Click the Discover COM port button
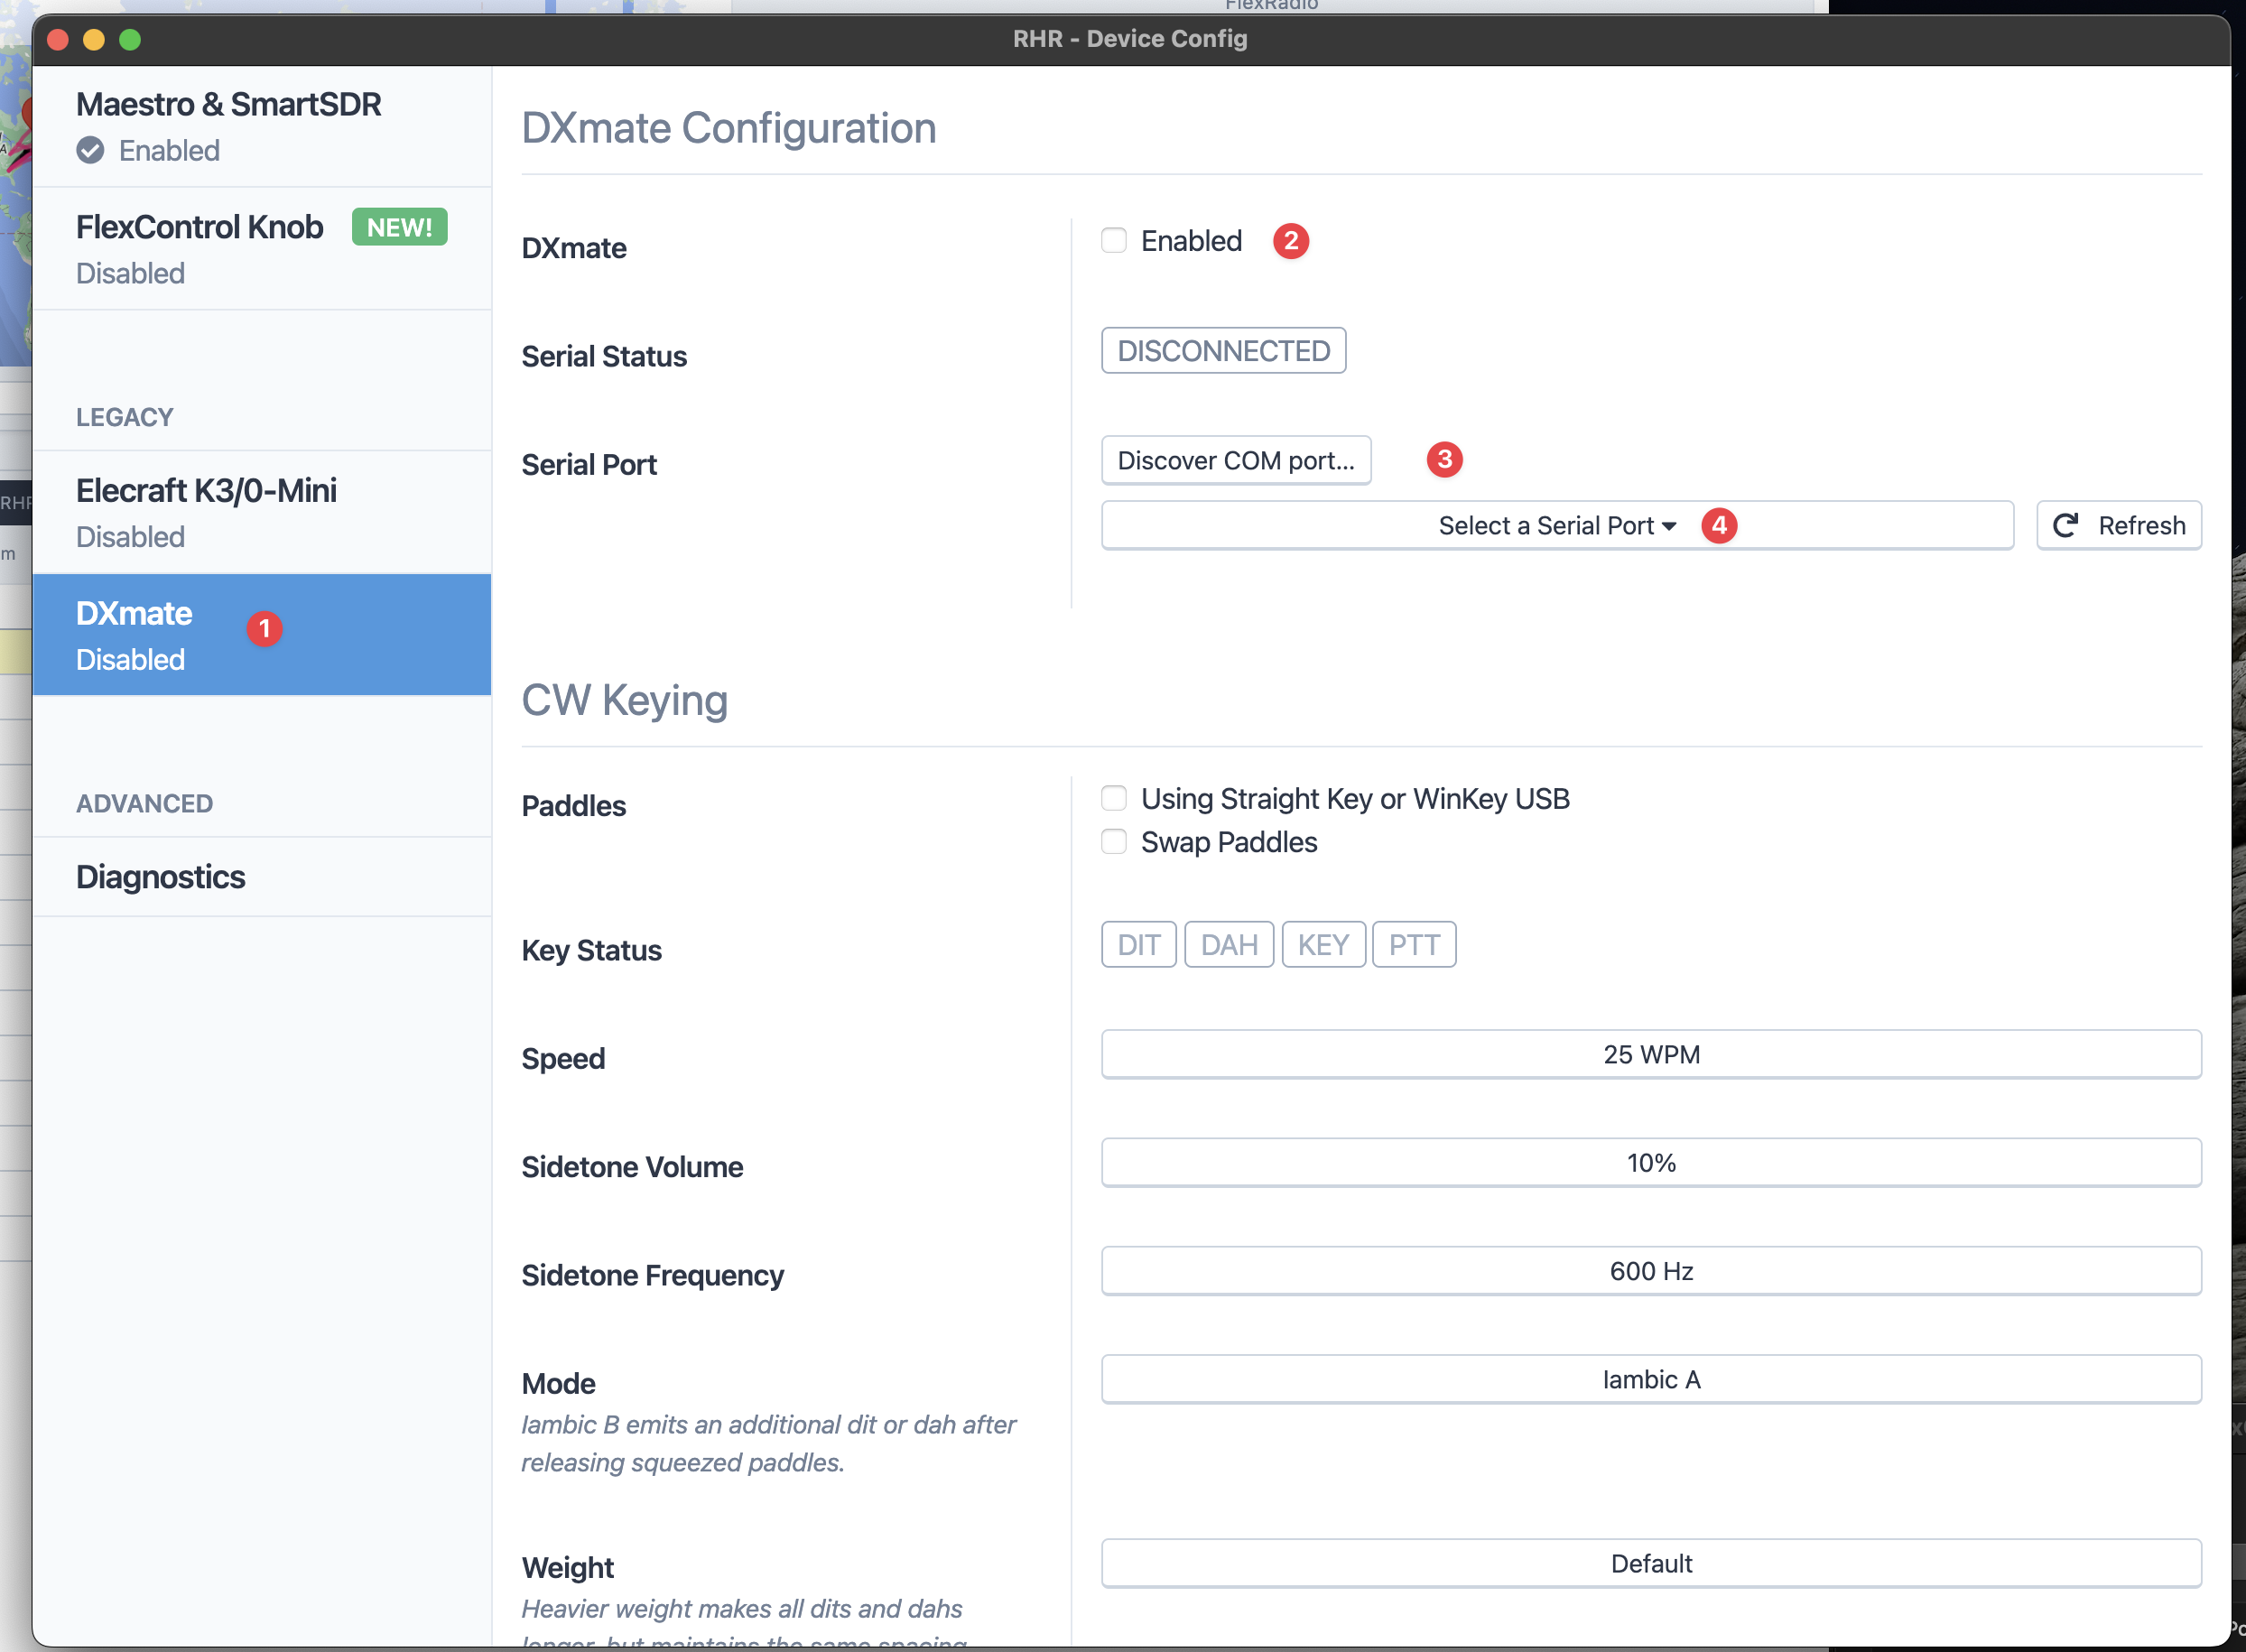Image resolution: width=2246 pixels, height=1652 pixels. pos(1235,460)
